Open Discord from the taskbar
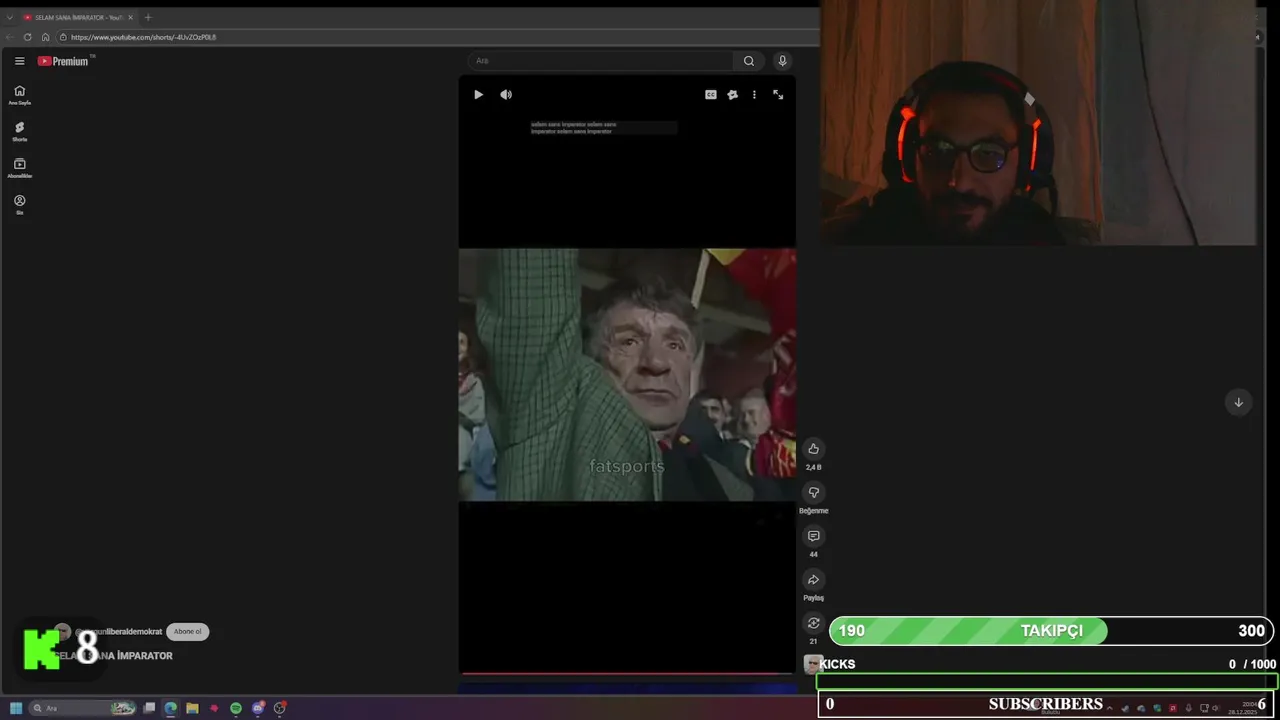This screenshot has height=720, width=1280. [258, 708]
